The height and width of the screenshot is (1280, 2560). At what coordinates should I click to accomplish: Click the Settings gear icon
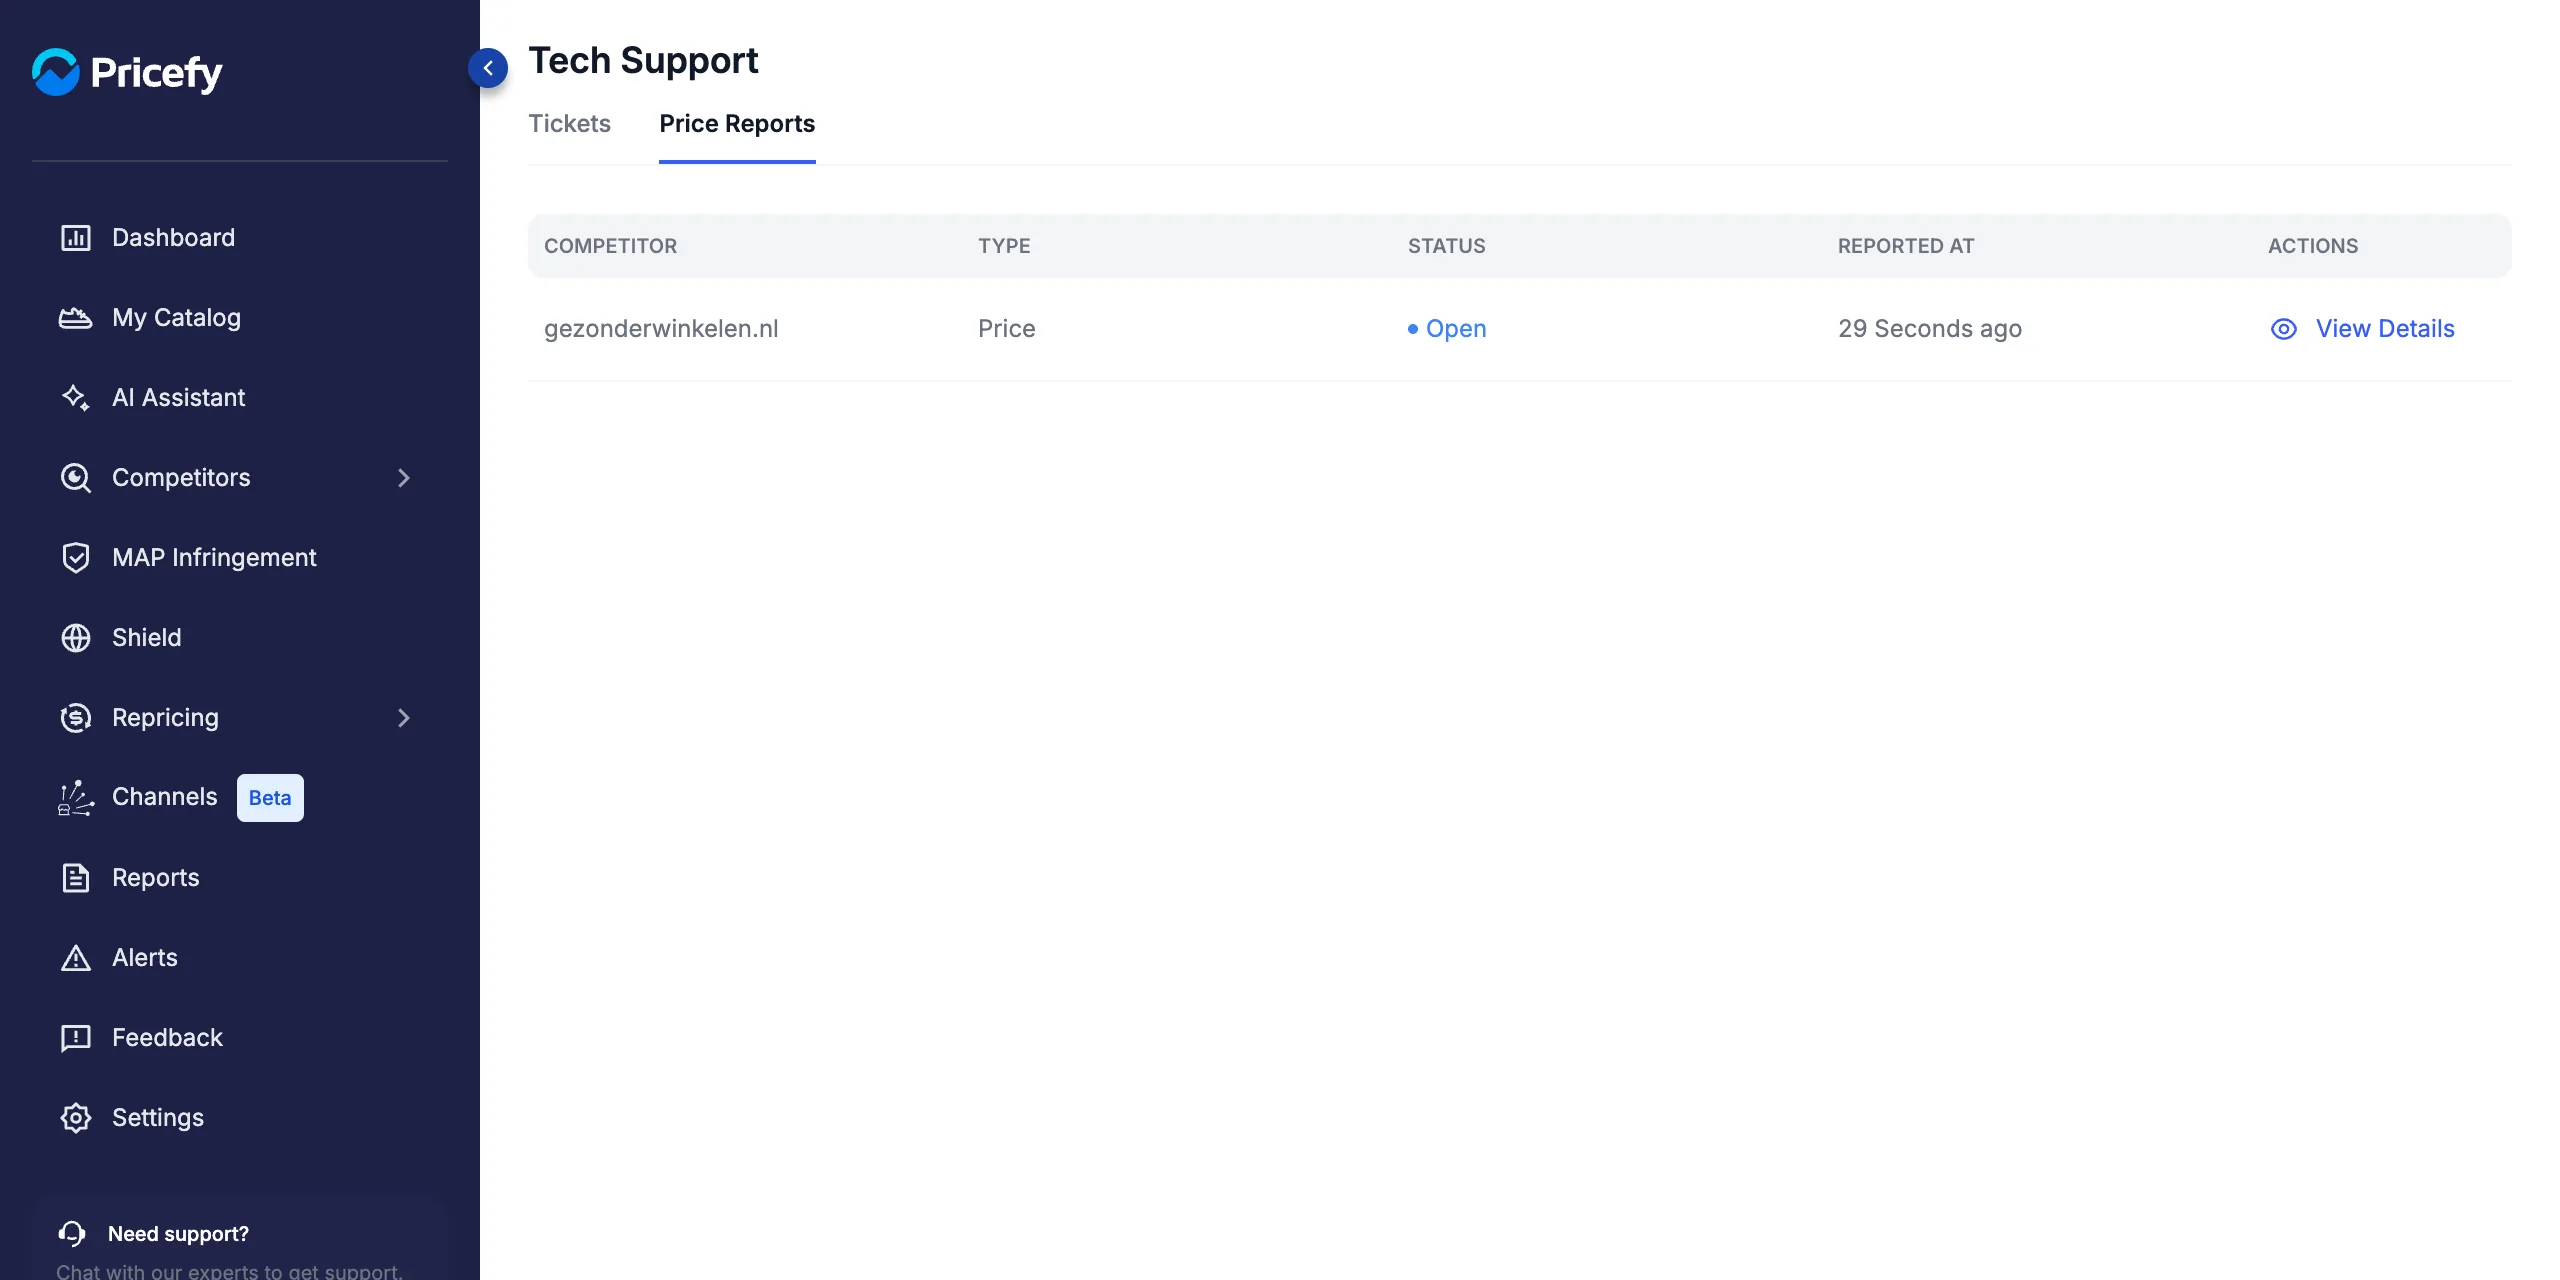[76, 1118]
